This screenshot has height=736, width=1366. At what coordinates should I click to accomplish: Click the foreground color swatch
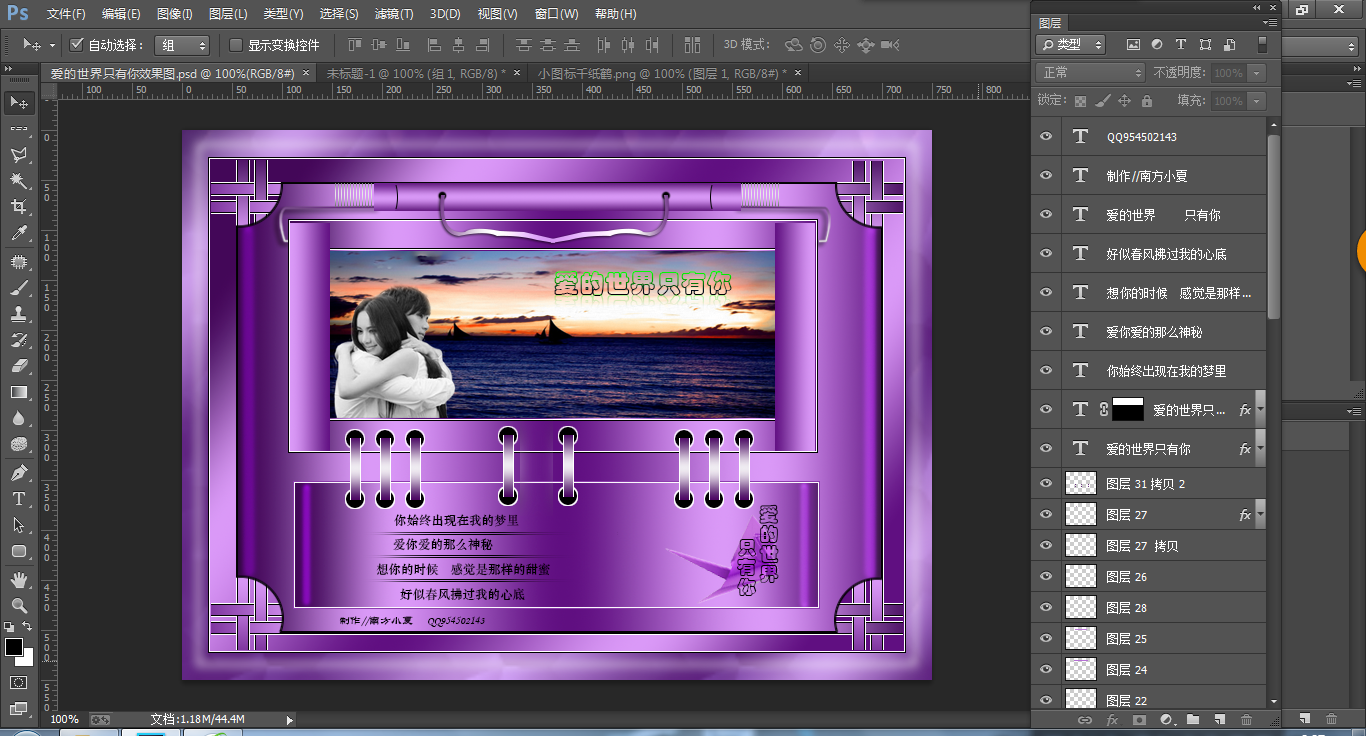[14, 647]
